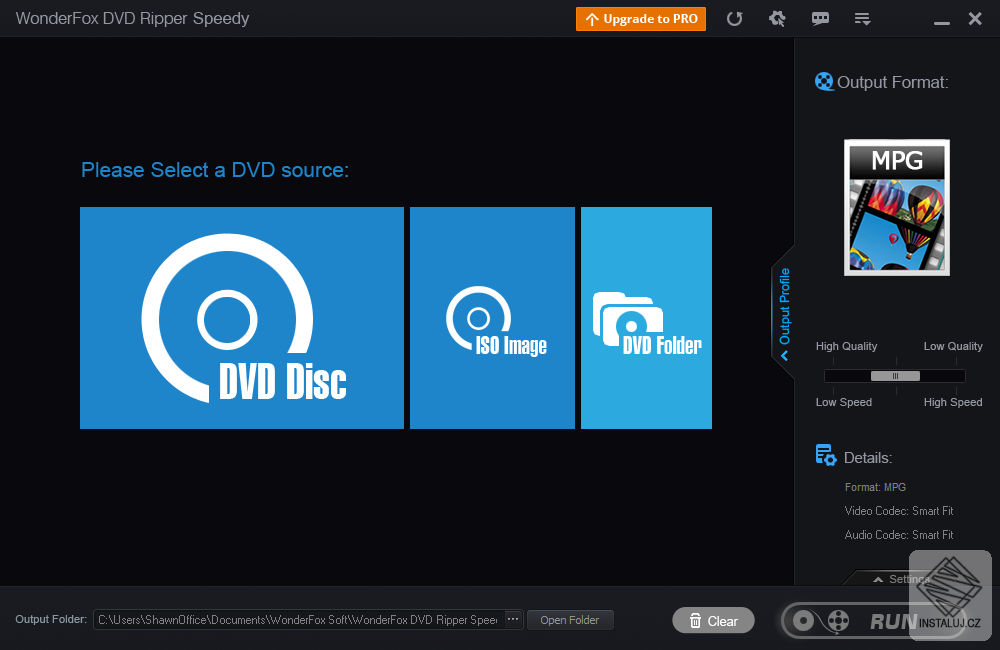
Task: Click the MPG format thumbnail
Action: point(896,207)
